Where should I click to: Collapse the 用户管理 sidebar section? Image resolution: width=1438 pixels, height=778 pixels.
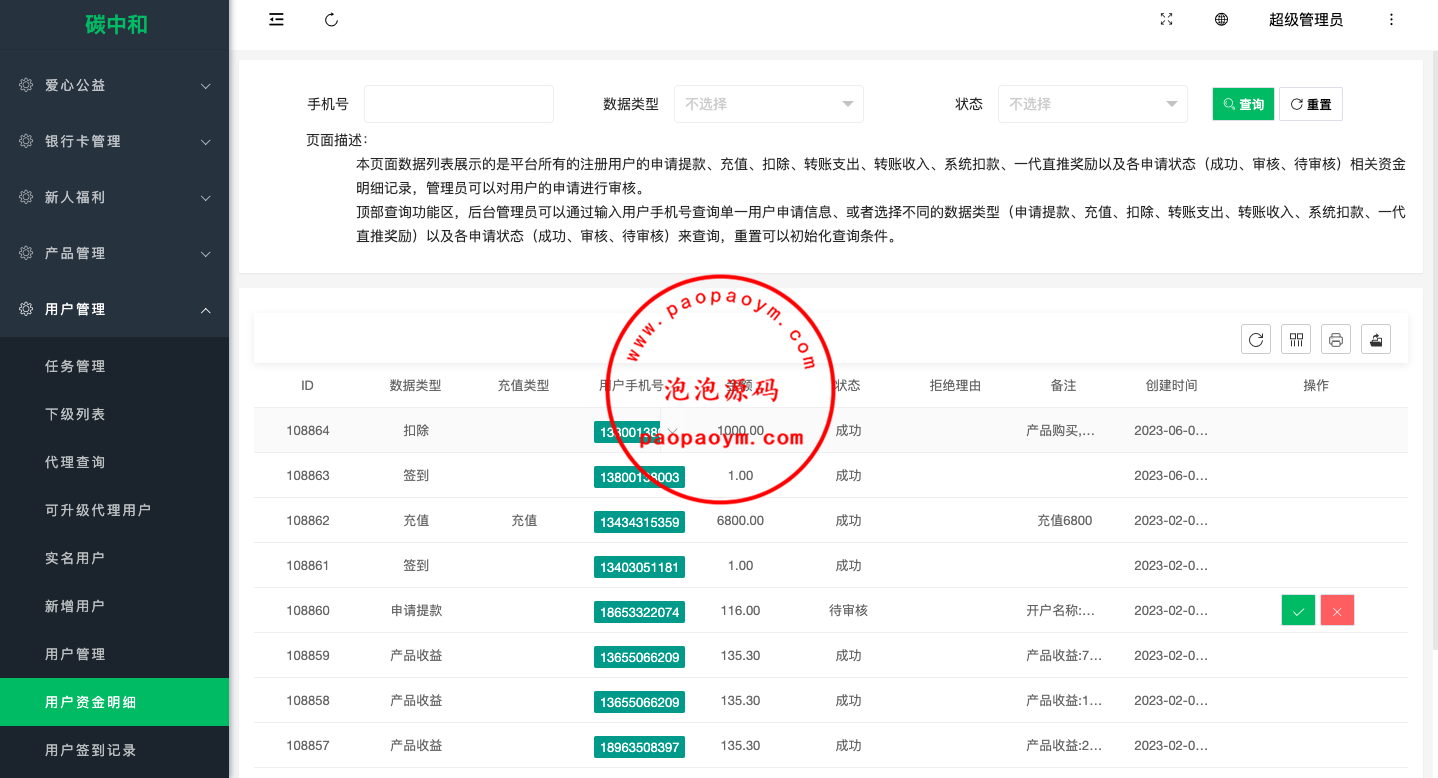(115, 310)
